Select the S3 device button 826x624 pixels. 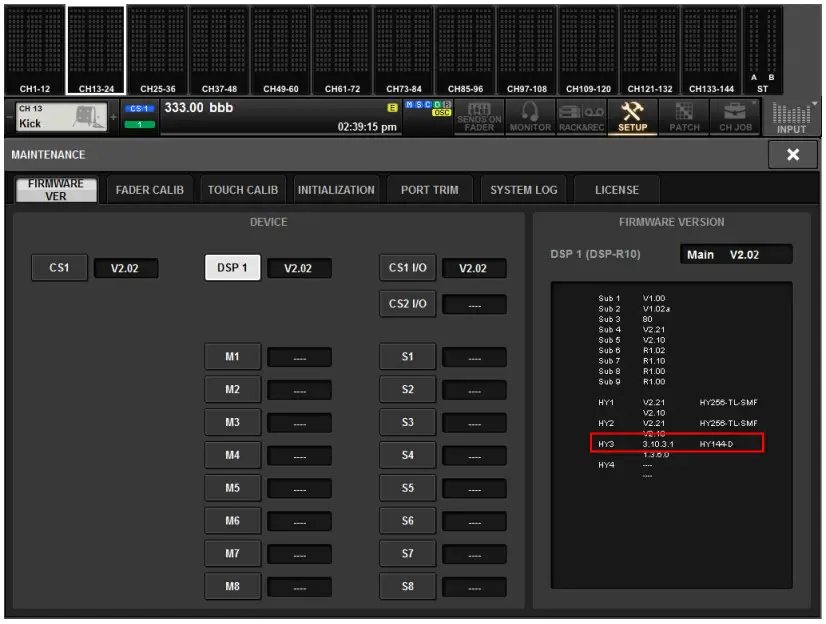coord(407,422)
